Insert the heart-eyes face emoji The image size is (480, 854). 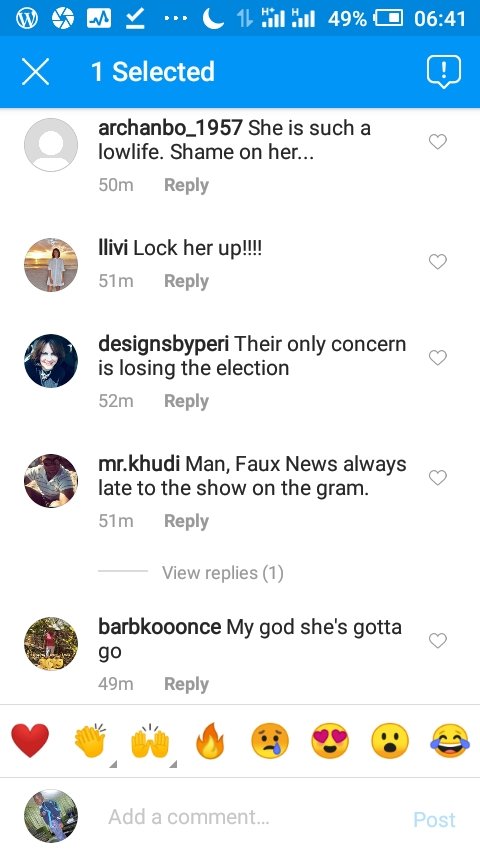(x=330, y=741)
